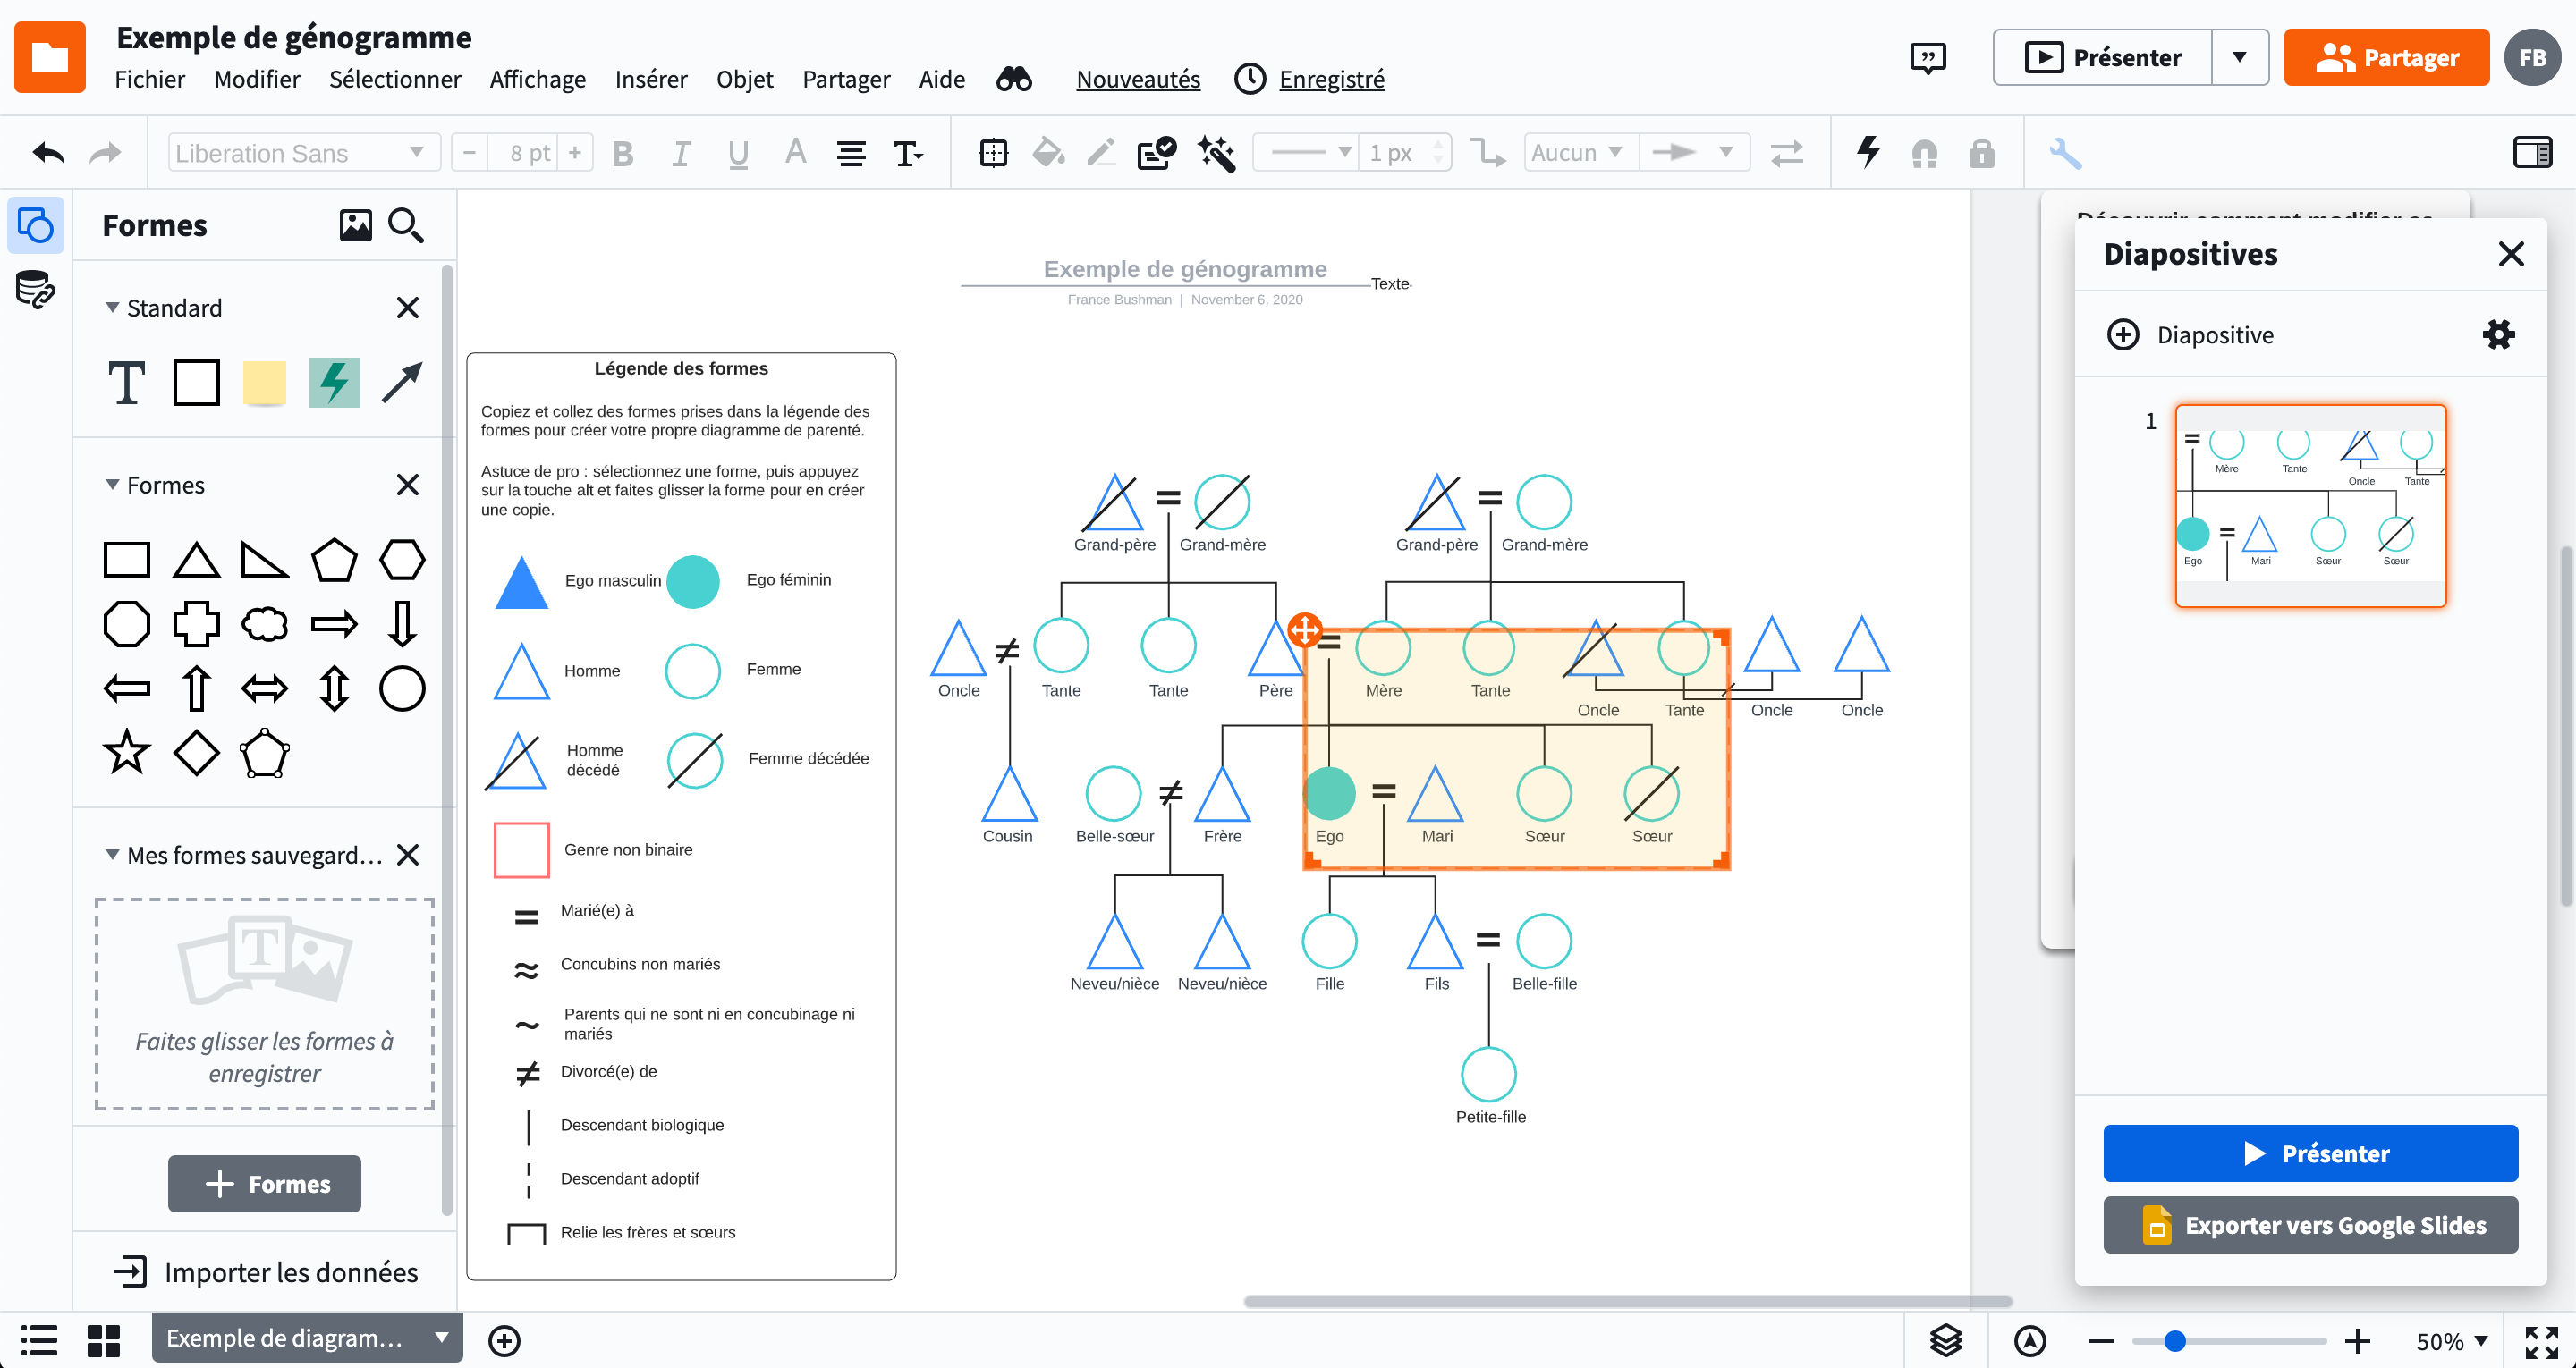Open the Affichage menu
Viewport: 2576px width, 1368px height.
(x=537, y=79)
